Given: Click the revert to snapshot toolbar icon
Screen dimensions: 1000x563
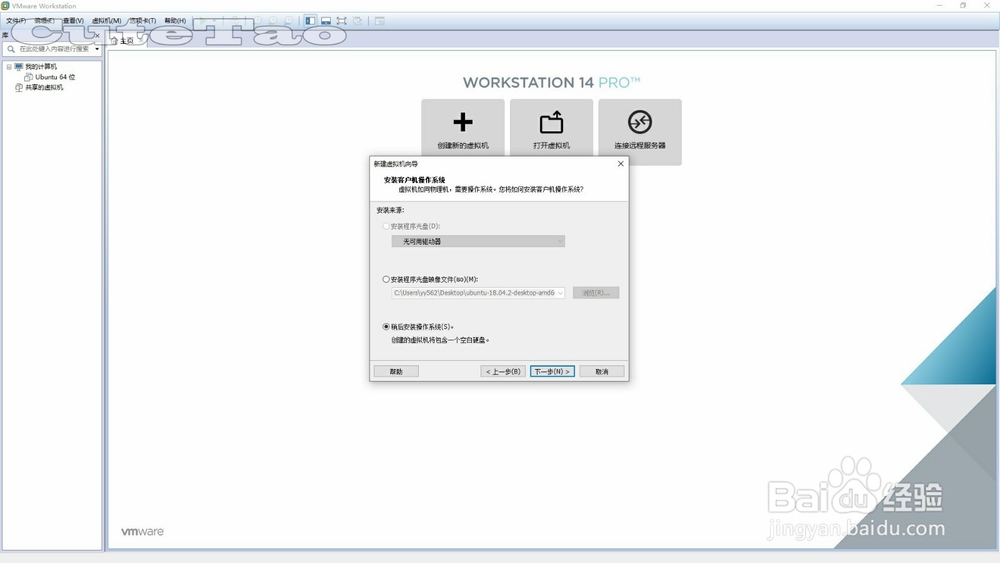Looking at the screenshot, I should point(273,20).
